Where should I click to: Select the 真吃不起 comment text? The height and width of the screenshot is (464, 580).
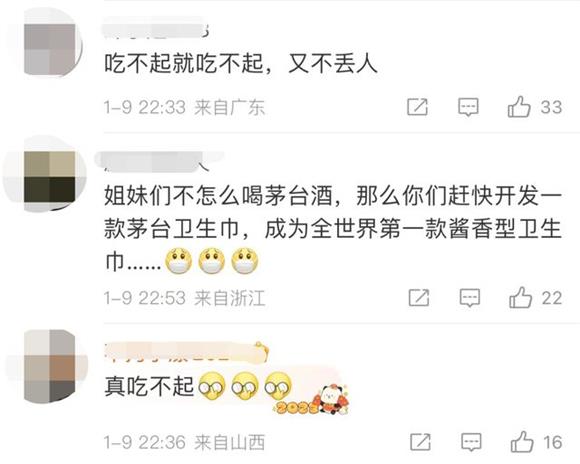[149, 387]
